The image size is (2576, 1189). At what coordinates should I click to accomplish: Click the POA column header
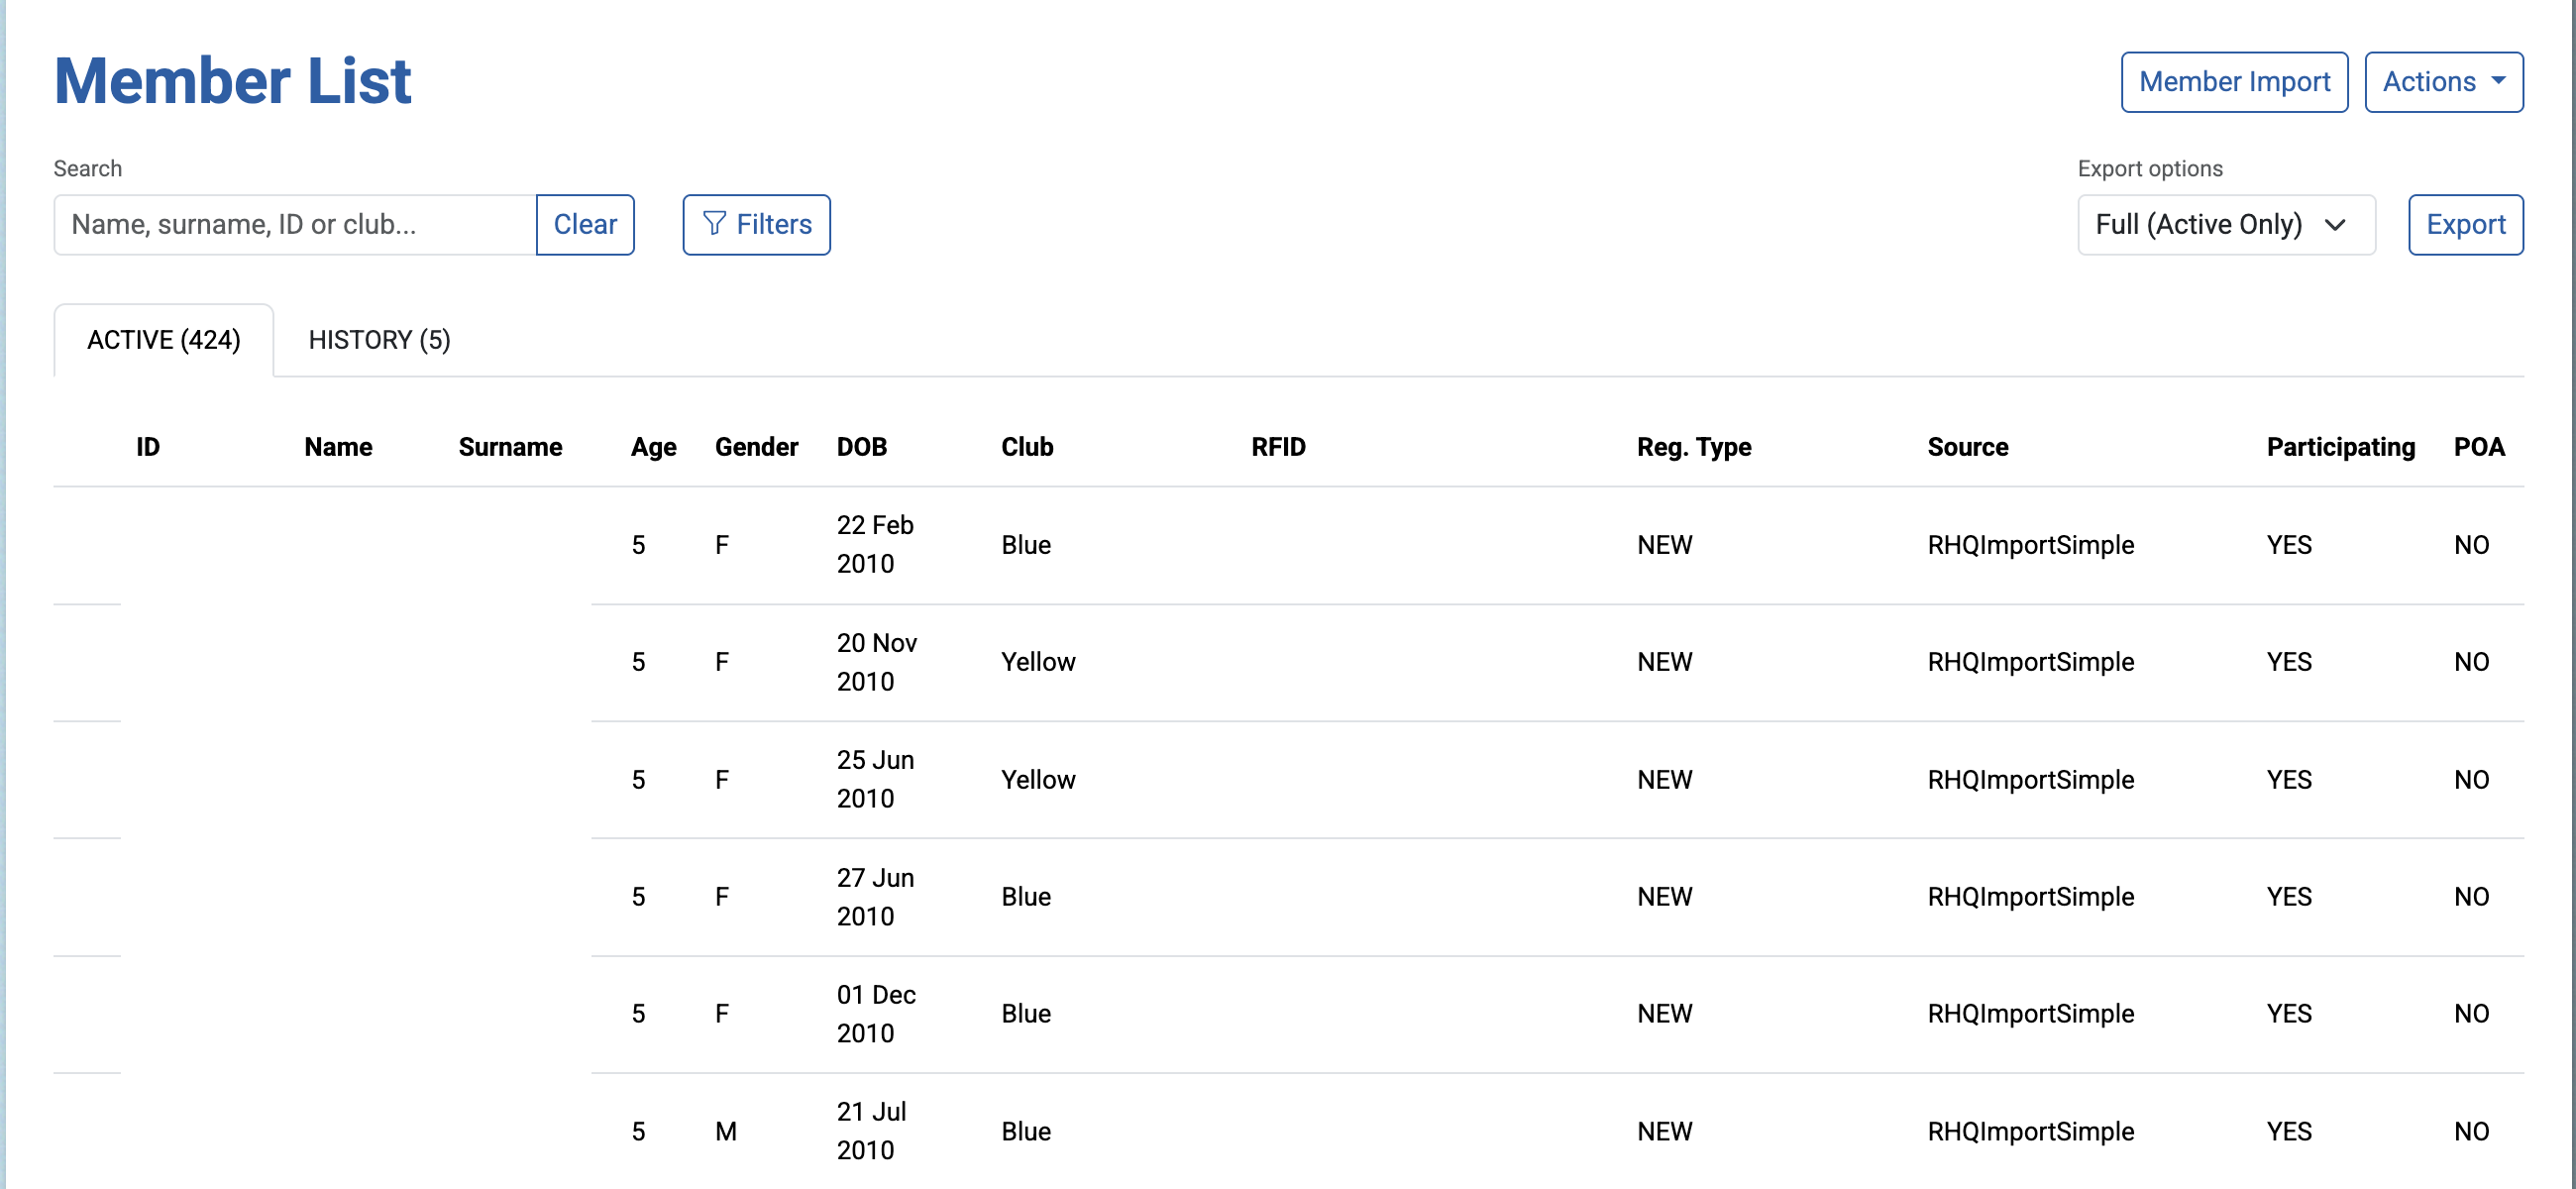[x=2478, y=447]
